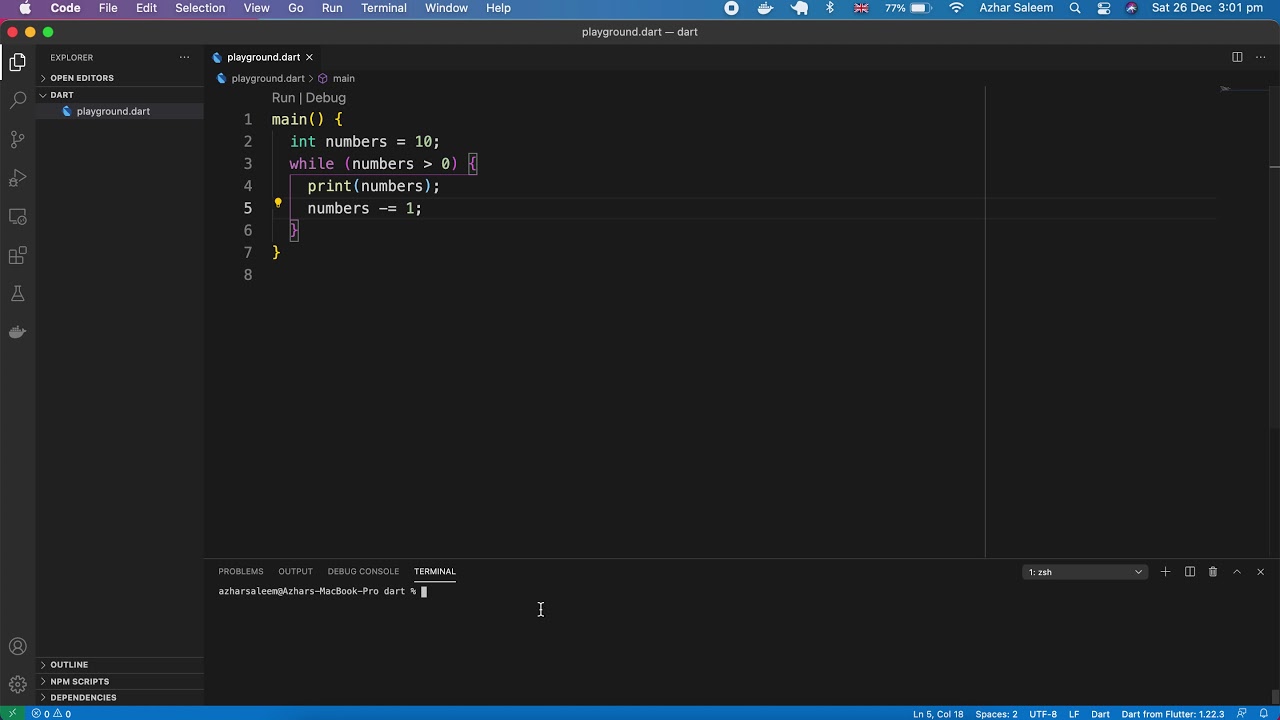
Task: Split the editor right
Action: [x=1237, y=57]
